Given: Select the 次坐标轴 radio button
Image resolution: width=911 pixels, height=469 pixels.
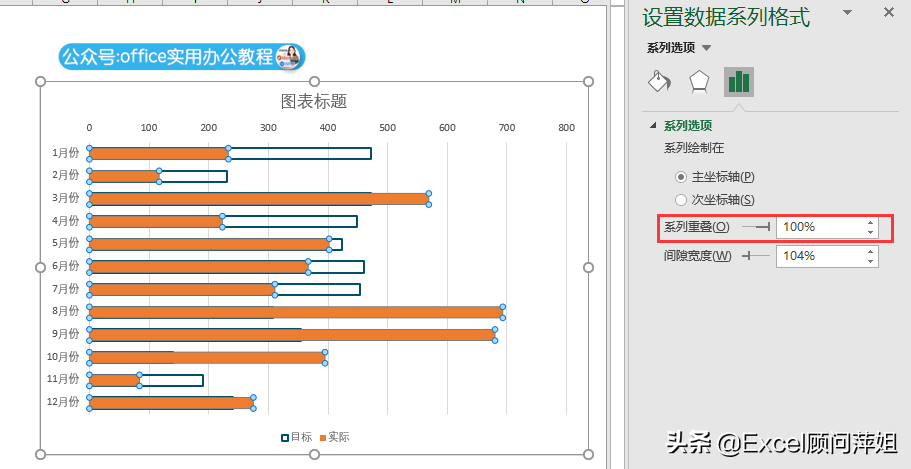Looking at the screenshot, I should 680,200.
